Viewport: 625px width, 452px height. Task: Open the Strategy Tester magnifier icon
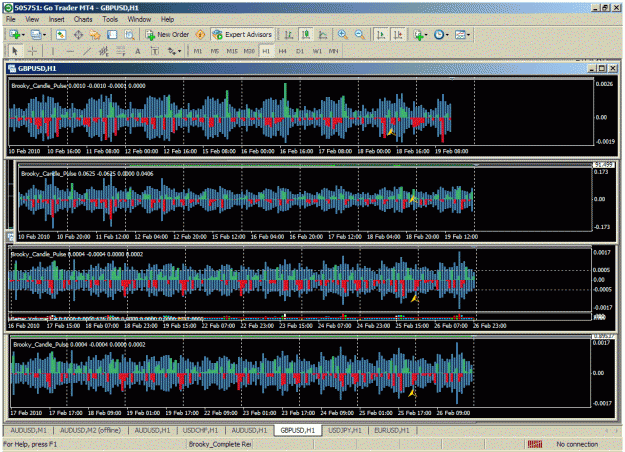129,35
